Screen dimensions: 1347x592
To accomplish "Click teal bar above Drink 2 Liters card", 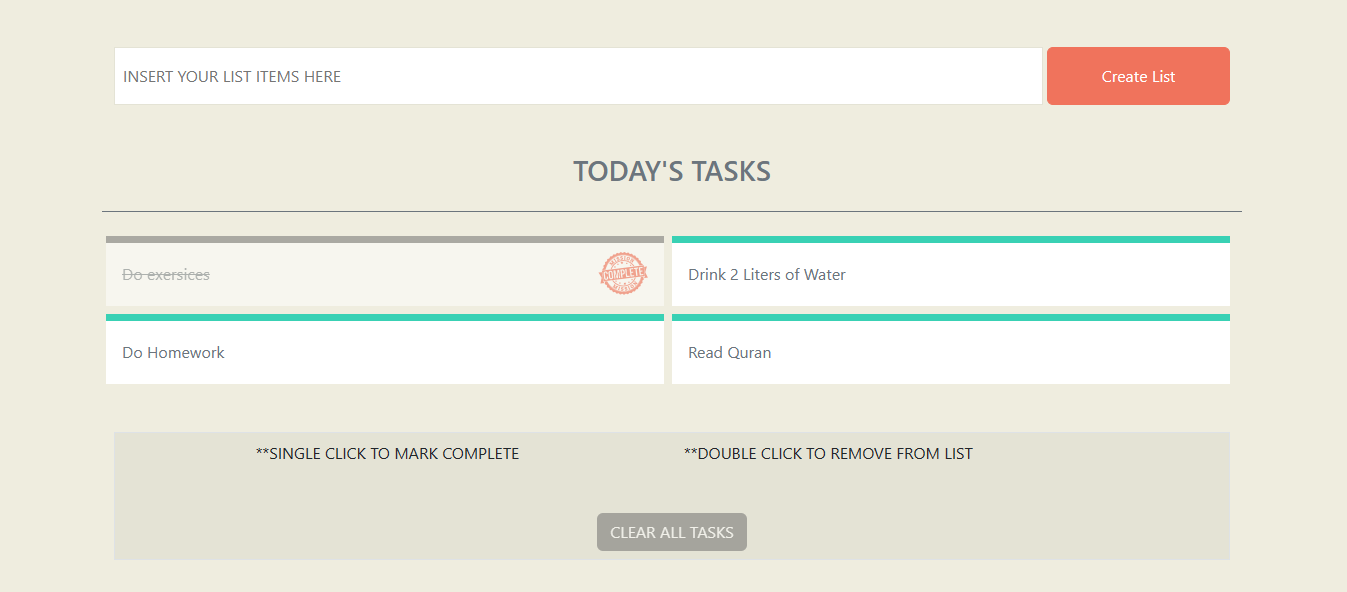I will pos(951,240).
